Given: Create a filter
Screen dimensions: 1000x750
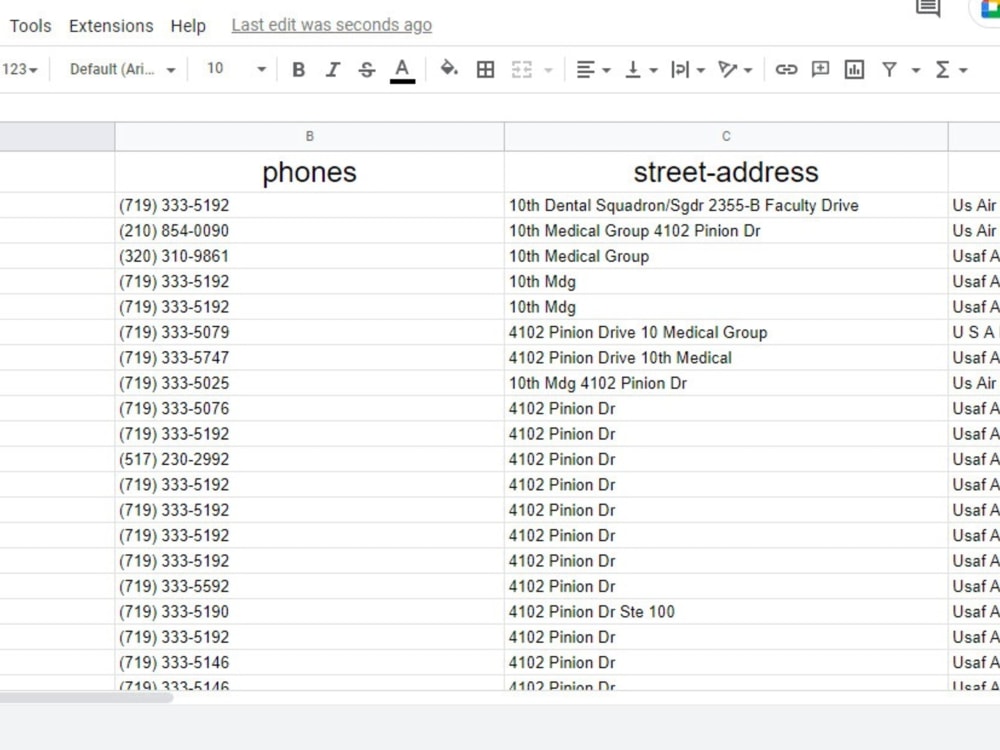Looking at the screenshot, I should (890, 70).
